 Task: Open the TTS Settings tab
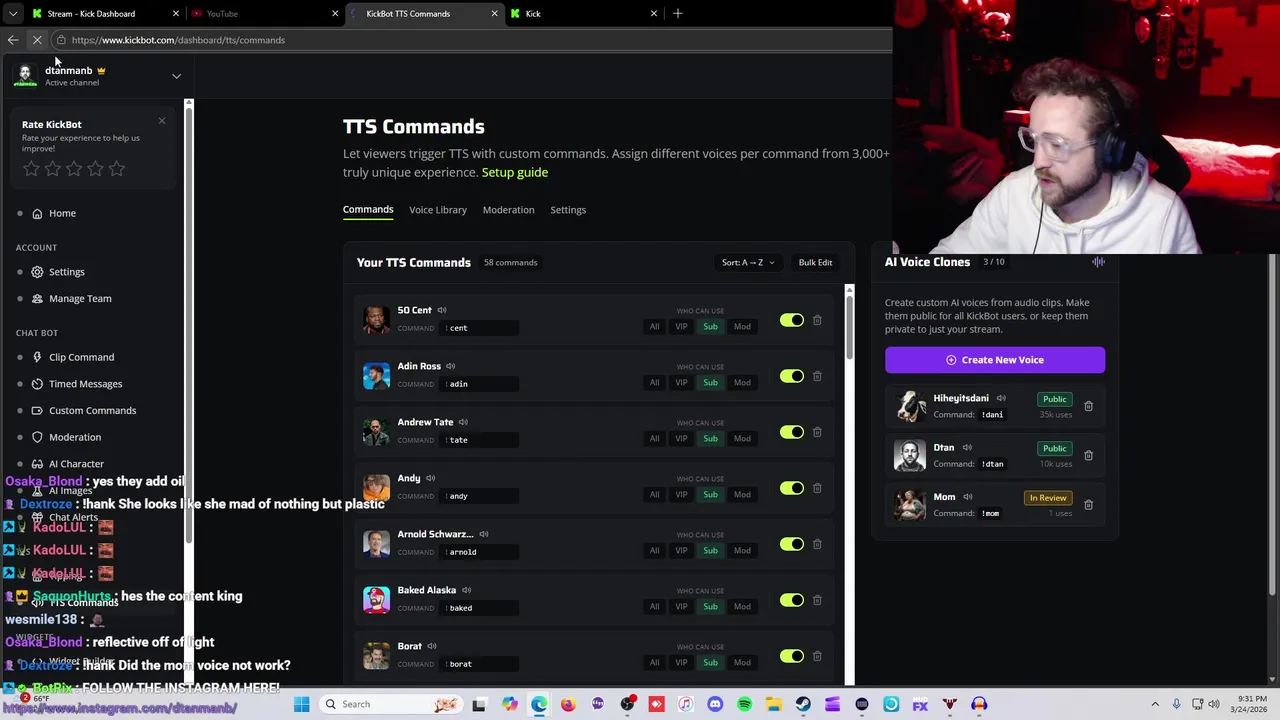(568, 210)
